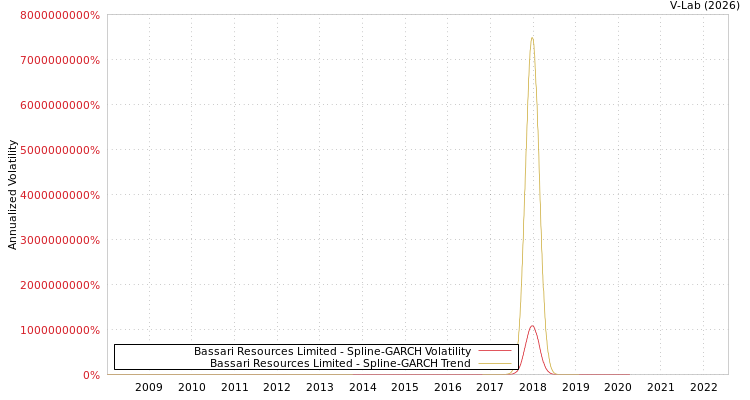Click the V-Lab (2026) watermark text
Image resolution: width=750 pixels, height=400 pixels.
coord(705,5)
